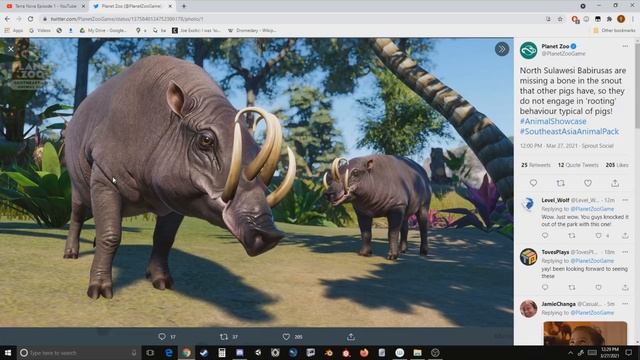Open more options on TovesPlays reply
640x360 pixels.
click(x=625, y=252)
